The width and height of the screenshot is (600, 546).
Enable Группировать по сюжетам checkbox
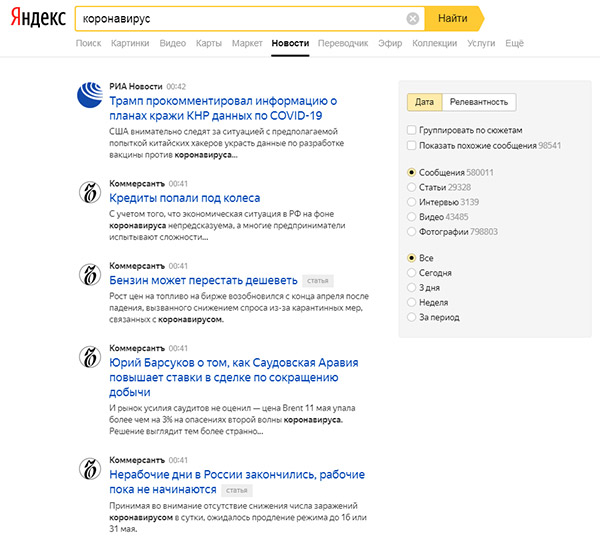(411, 130)
